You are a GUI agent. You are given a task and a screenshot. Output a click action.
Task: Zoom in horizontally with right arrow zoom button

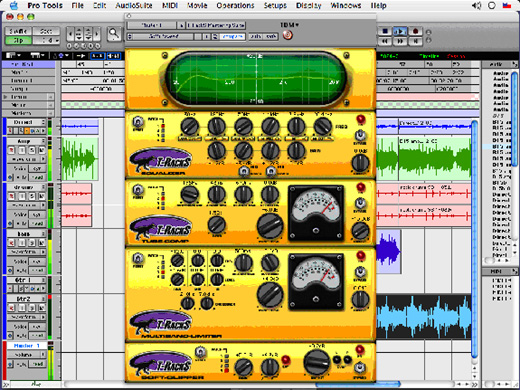tap(97, 34)
